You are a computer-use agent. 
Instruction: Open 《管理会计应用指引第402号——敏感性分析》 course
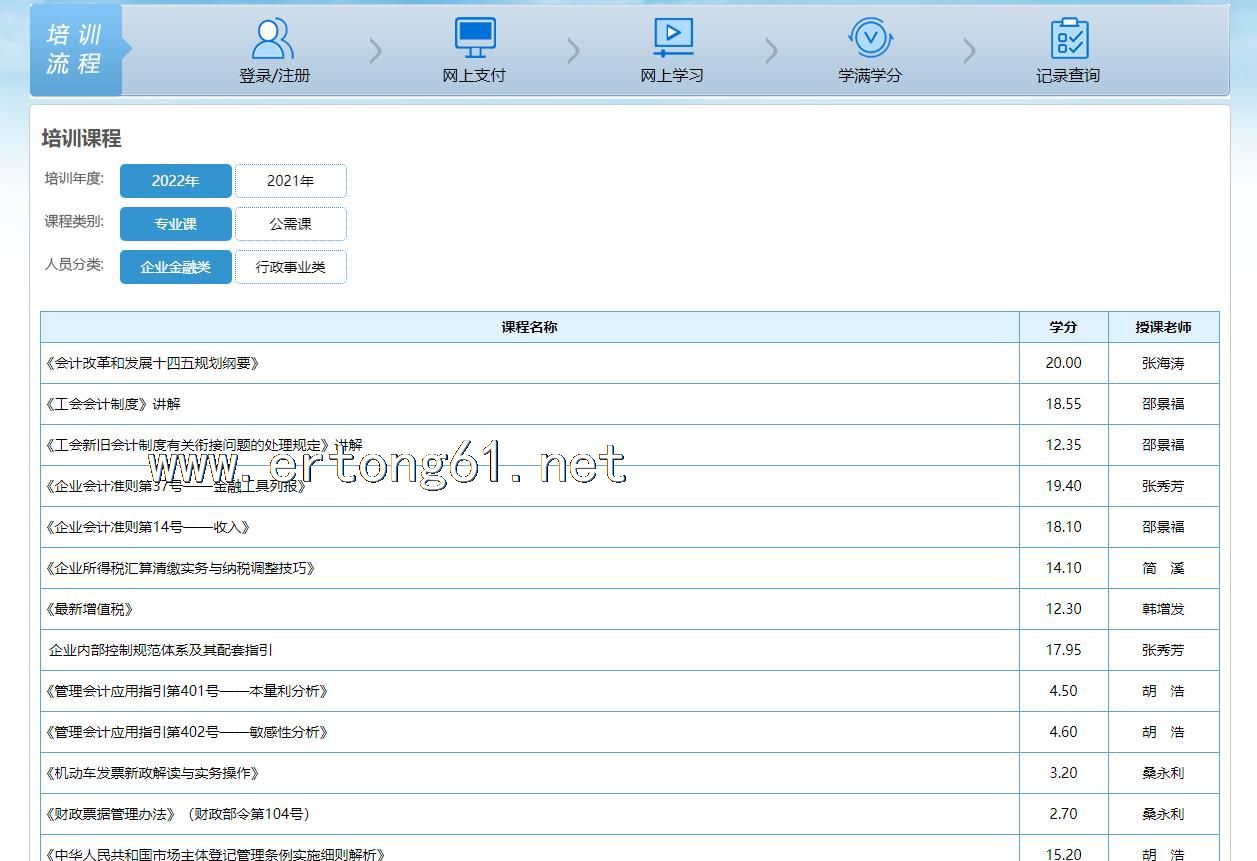(186, 732)
